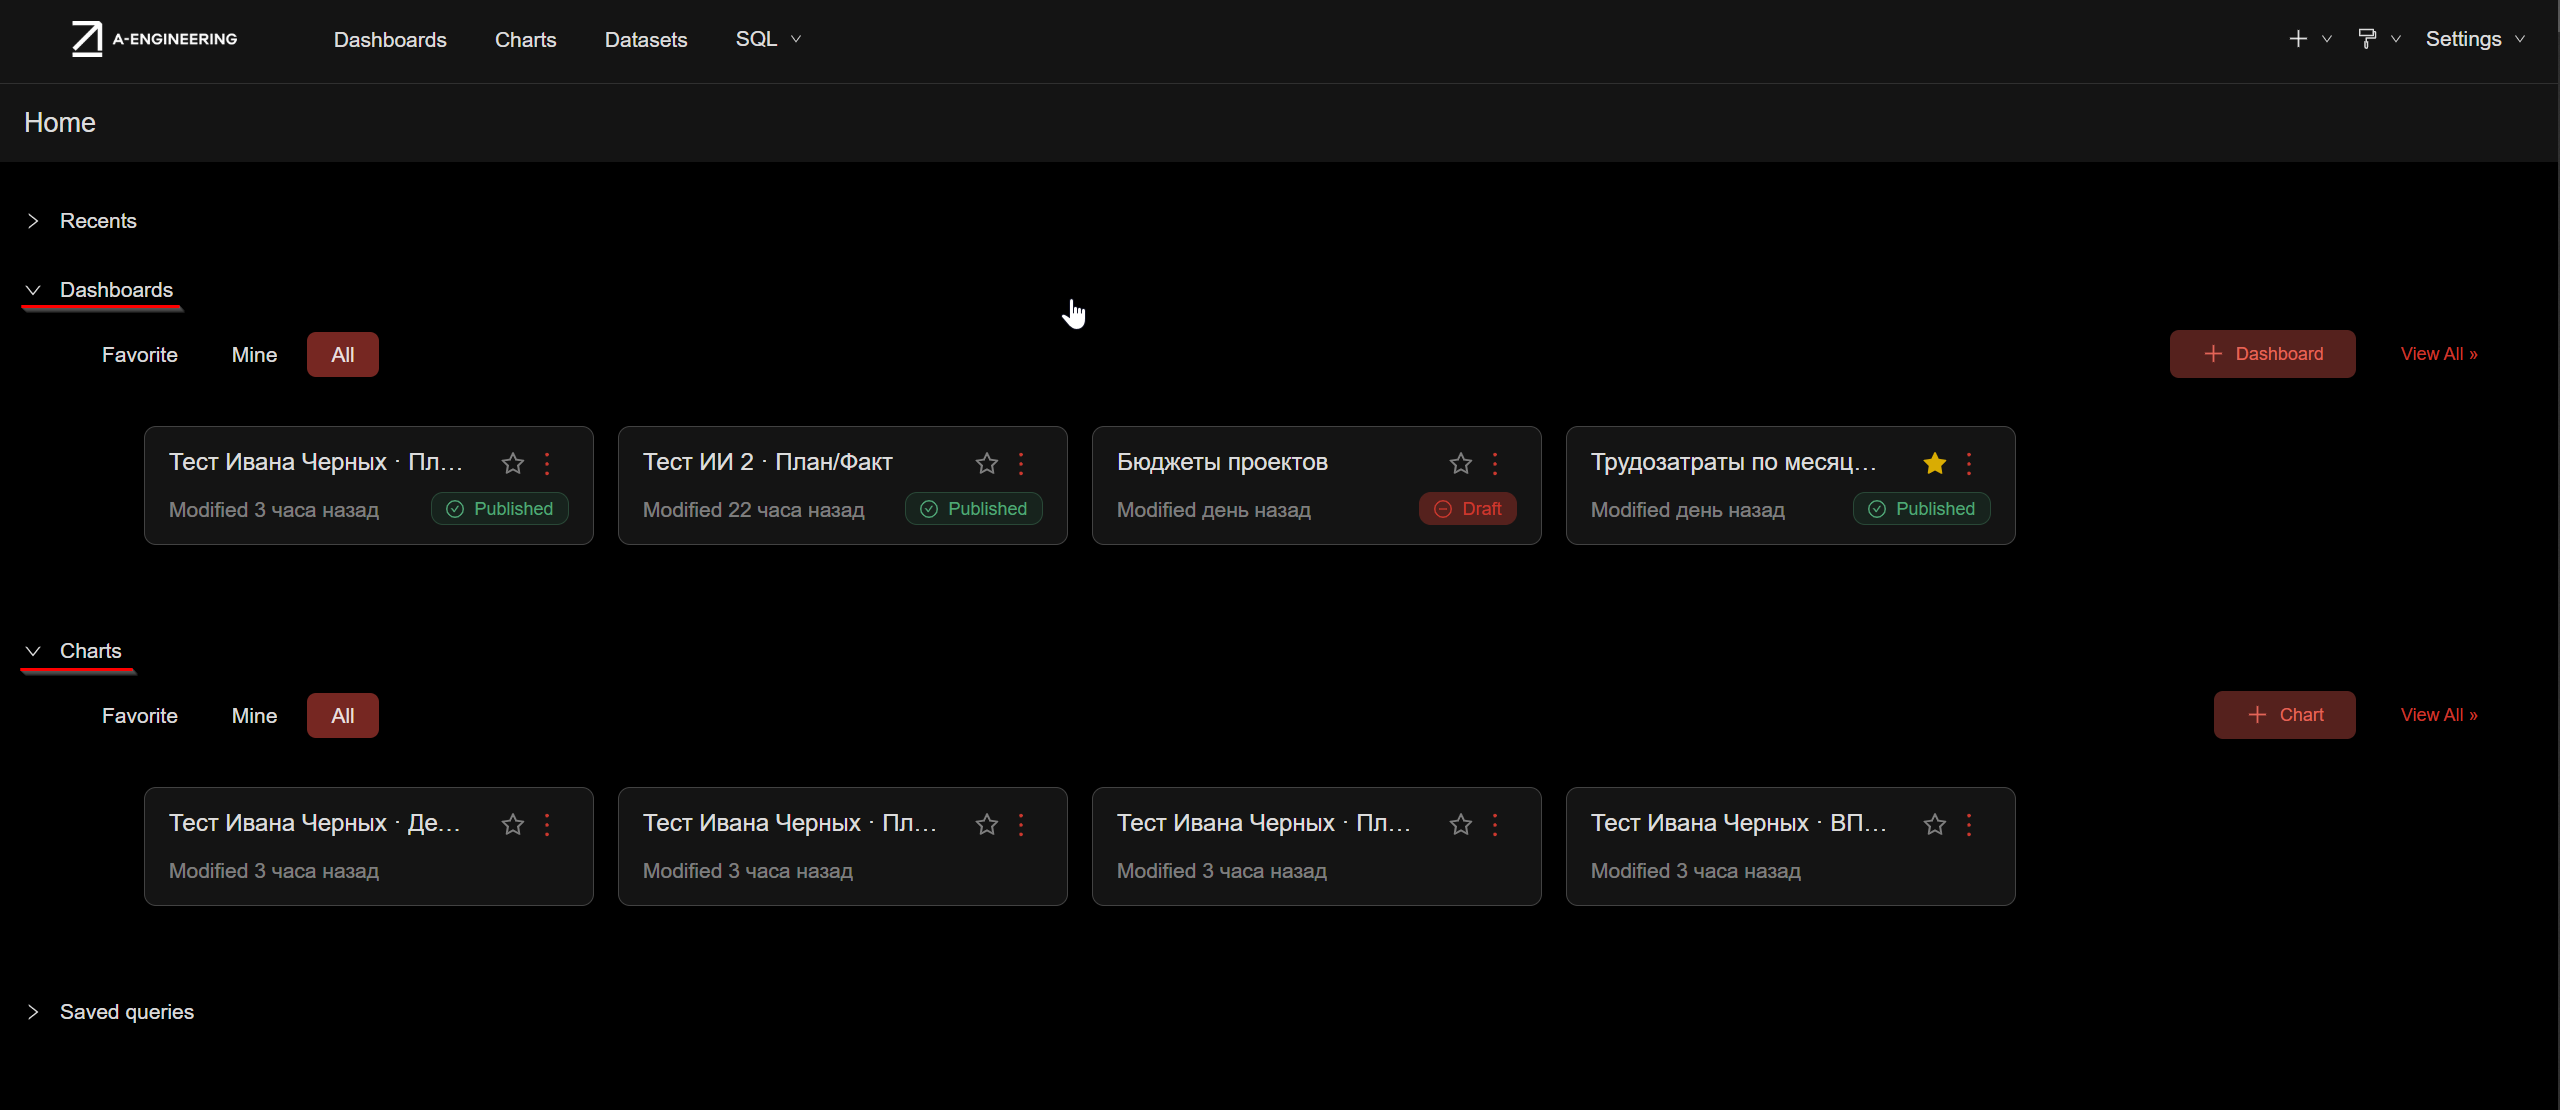Screen dimensions: 2560x1110
Task: Select Favorite tab under Dashboards
Action: pos(140,355)
